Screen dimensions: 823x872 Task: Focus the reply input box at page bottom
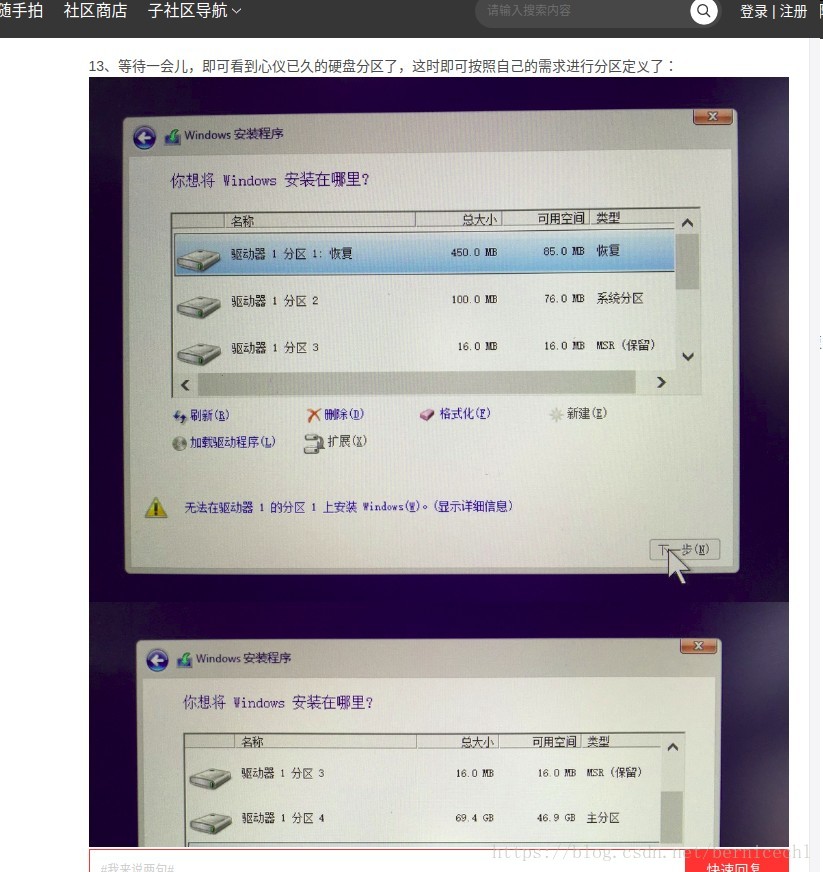coord(387,861)
